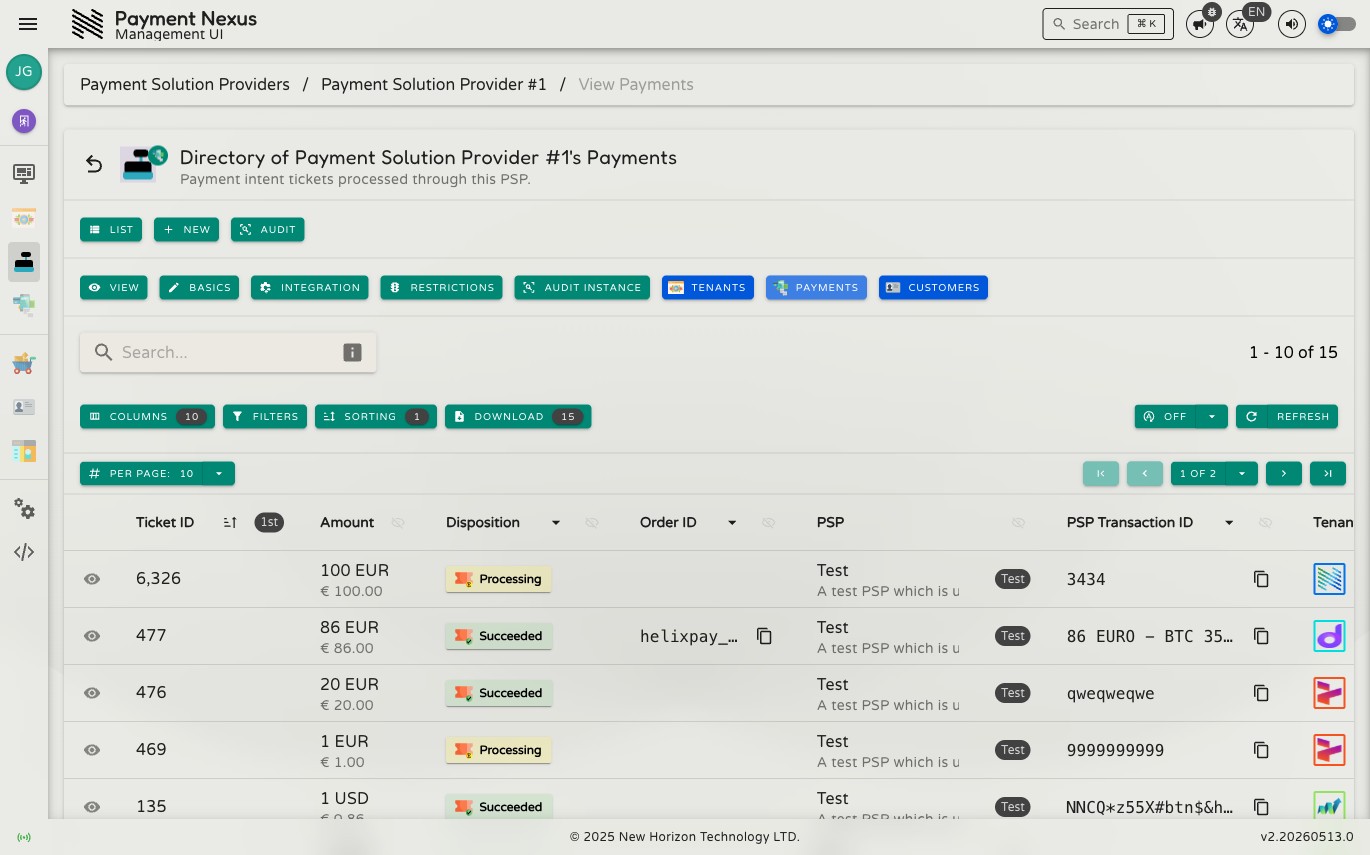Open the per page dropdown arrow
The image size is (1370, 855).
tap(219, 474)
